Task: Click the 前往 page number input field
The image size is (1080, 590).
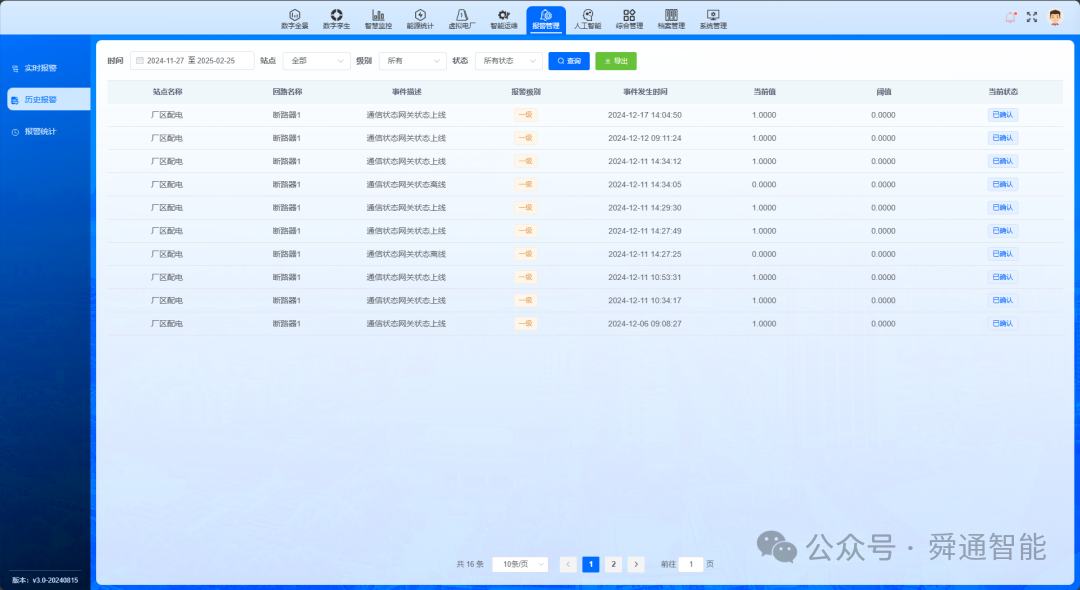Action: pos(691,564)
